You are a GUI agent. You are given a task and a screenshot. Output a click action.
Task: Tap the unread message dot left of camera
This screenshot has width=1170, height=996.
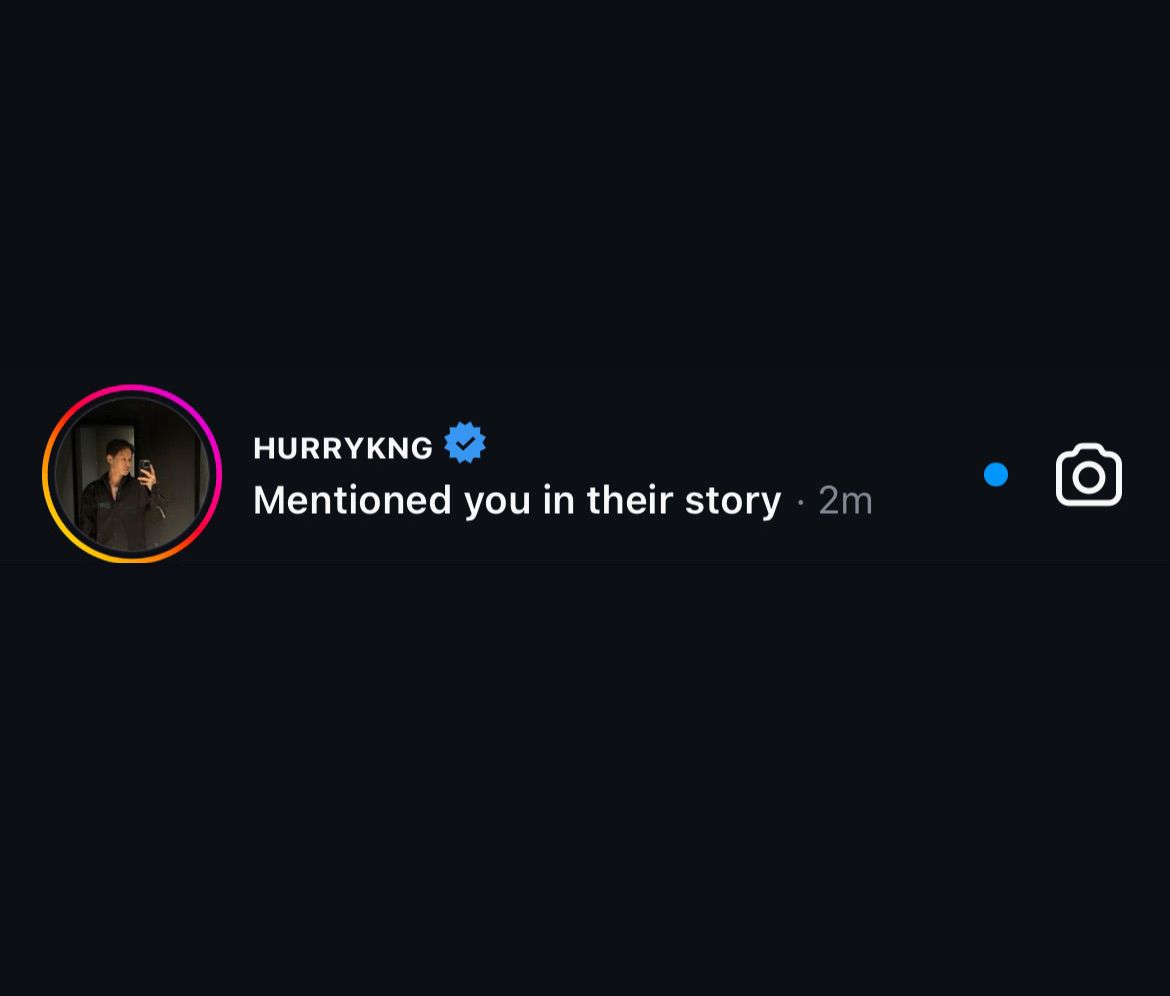[995, 475]
